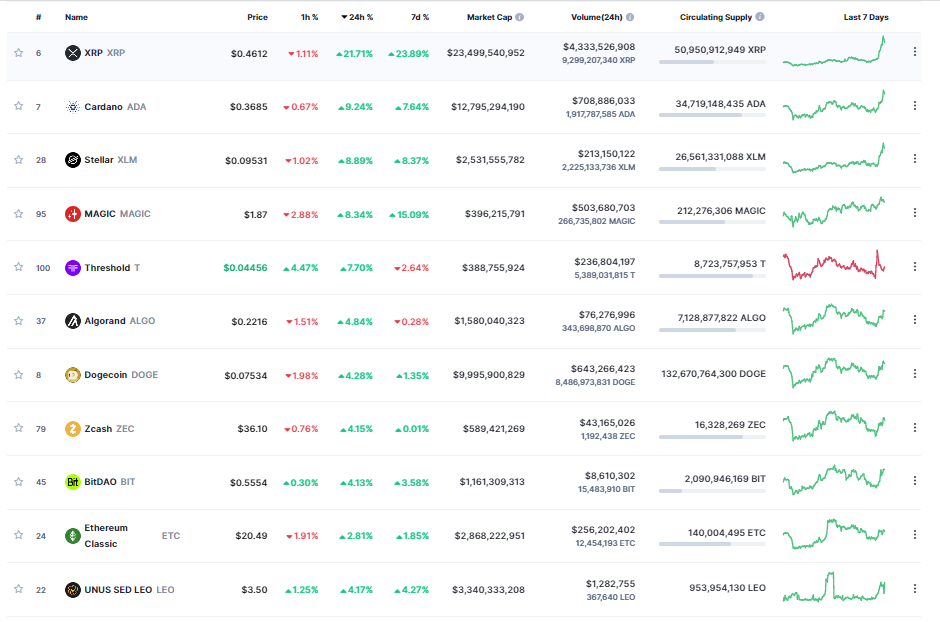Open the three-dot menu for XRP
The image size is (940, 622).
[x=915, y=52]
